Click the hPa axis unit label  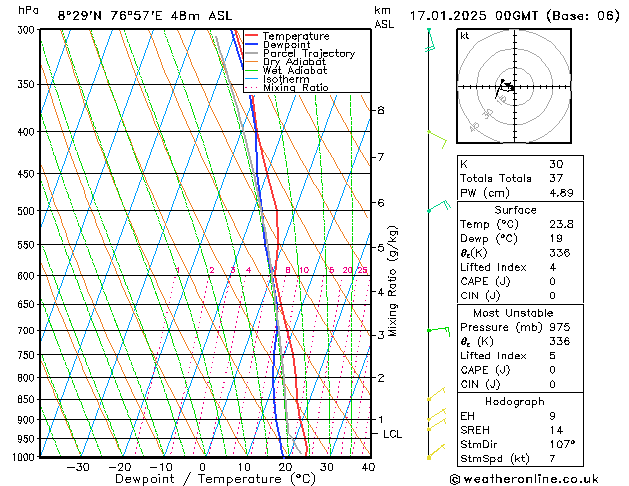tap(28, 10)
